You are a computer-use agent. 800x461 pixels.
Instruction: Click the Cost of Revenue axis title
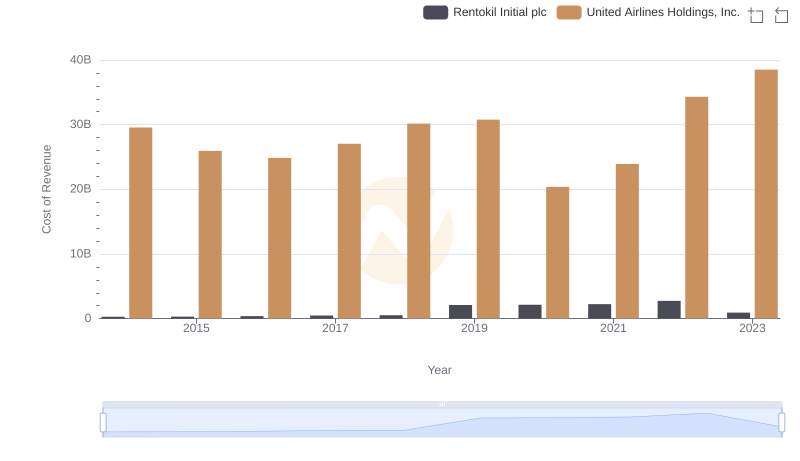tap(46, 189)
